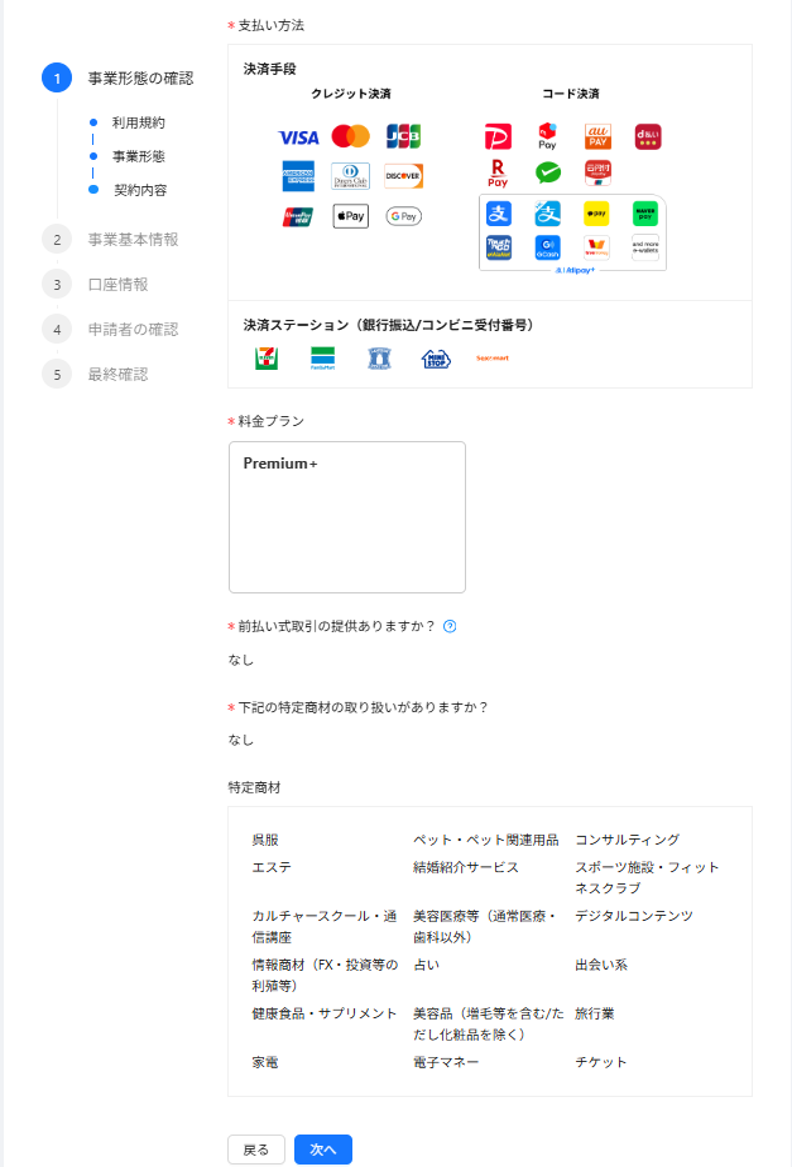Click the green Naver Pay icon
The height and width of the screenshot is (1168, 792).
[645, 214]
